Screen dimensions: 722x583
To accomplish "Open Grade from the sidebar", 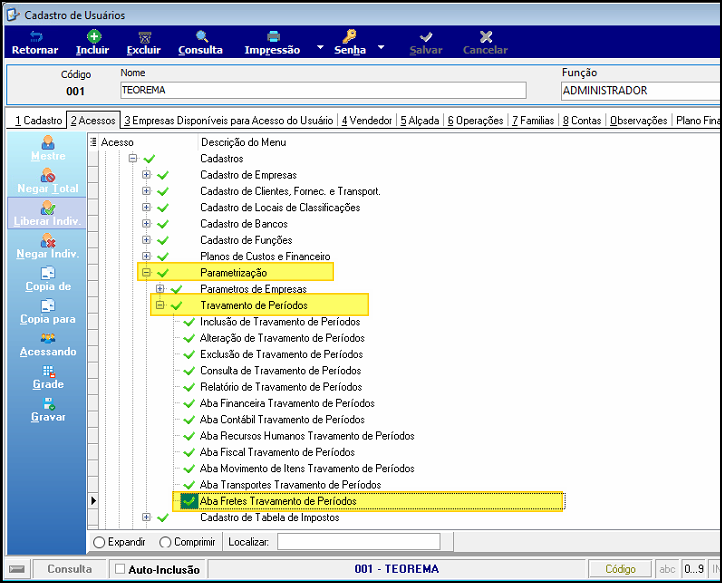I will pyautogui.click(x=48, y=377).
